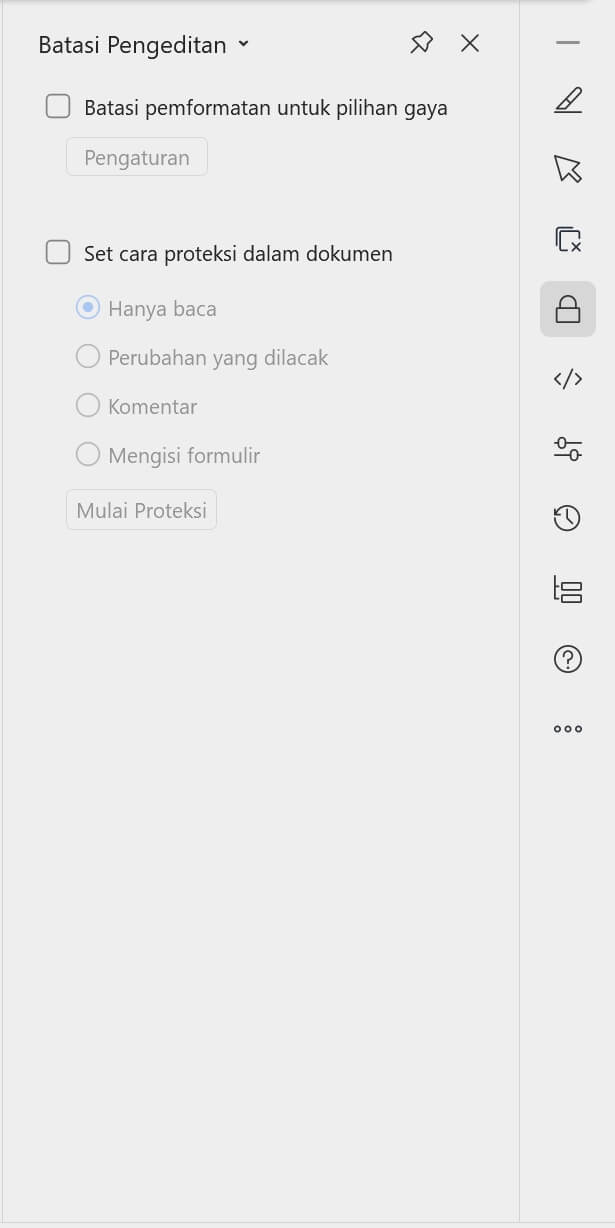This screenshot has height=1228, width=615.
Task: Choose the 'Komentar' protection mode
Action: tap(87, 406)
